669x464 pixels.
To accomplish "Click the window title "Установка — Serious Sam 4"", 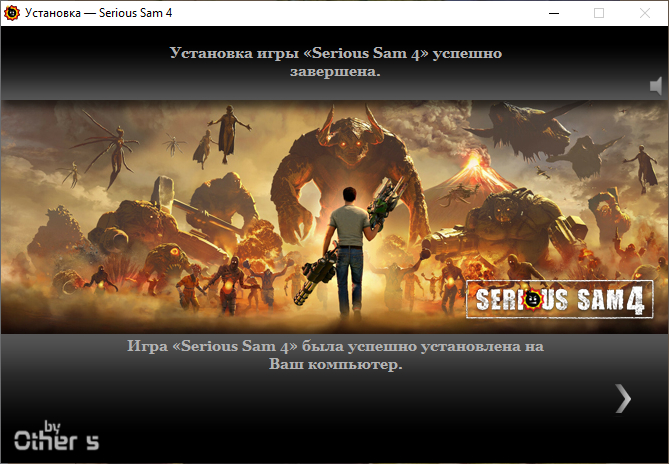I will (x=99, y=13).
